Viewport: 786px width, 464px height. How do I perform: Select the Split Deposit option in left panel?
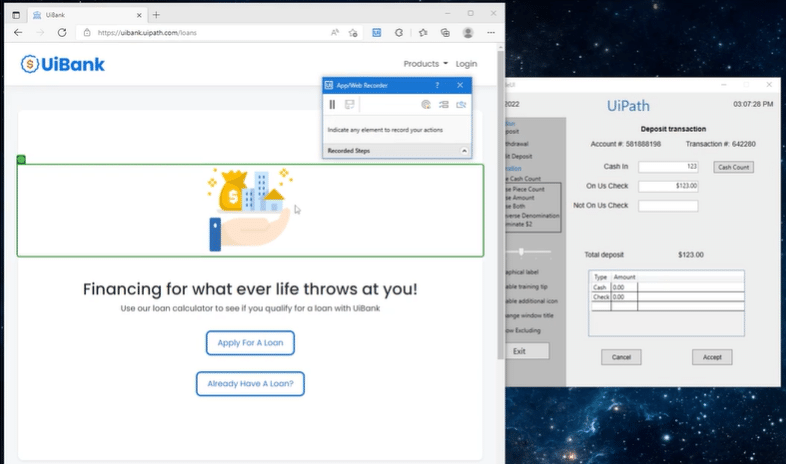coord(519,156)
